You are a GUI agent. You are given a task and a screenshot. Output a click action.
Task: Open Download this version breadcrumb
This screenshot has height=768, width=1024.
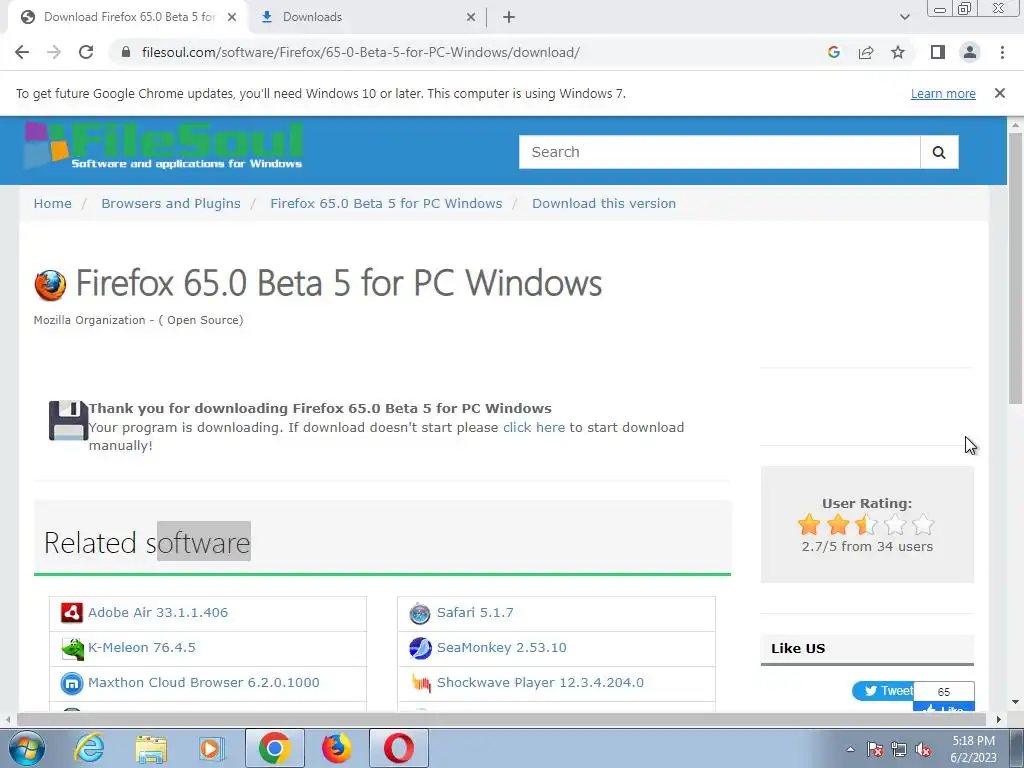603,203
